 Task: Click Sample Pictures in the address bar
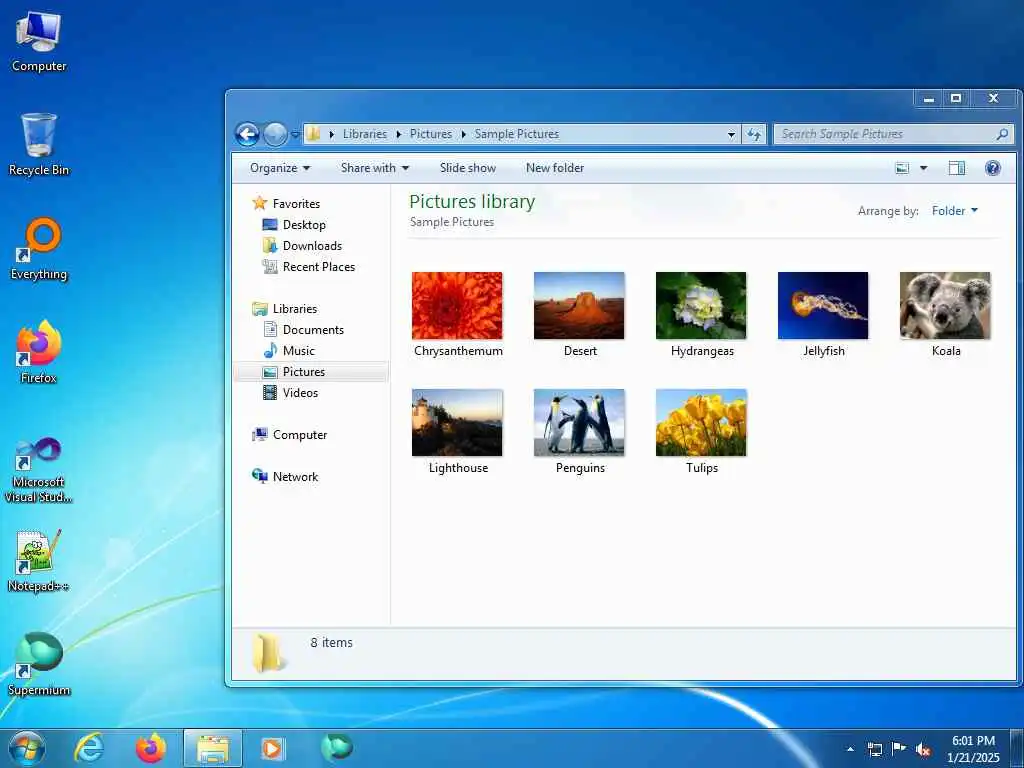(x=517, y=134)
